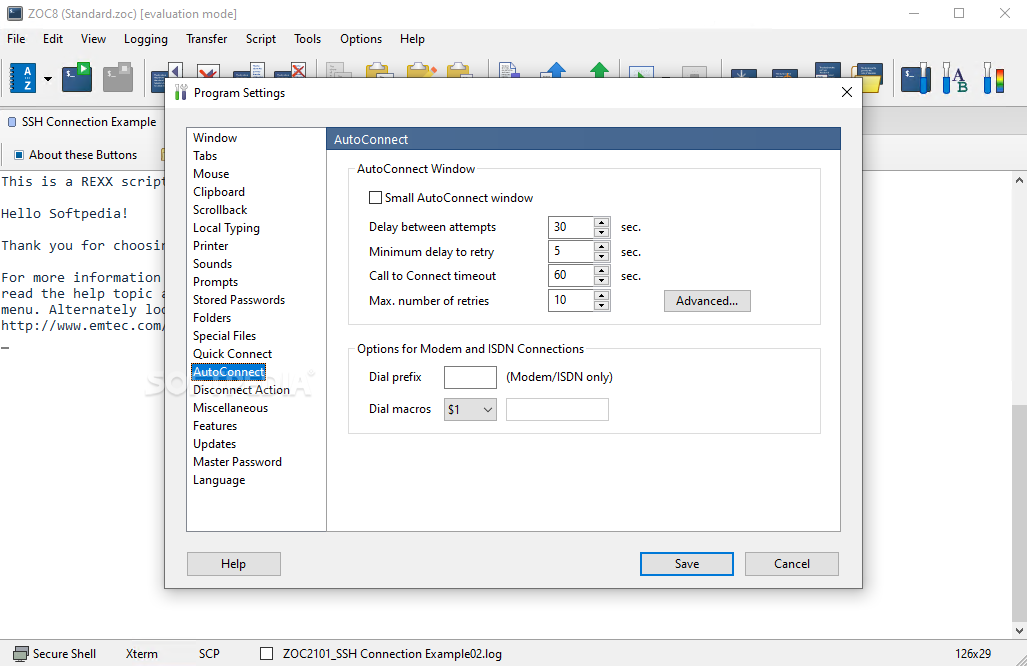Click the green upward arrow toolbar icon

tap(599, 70)
